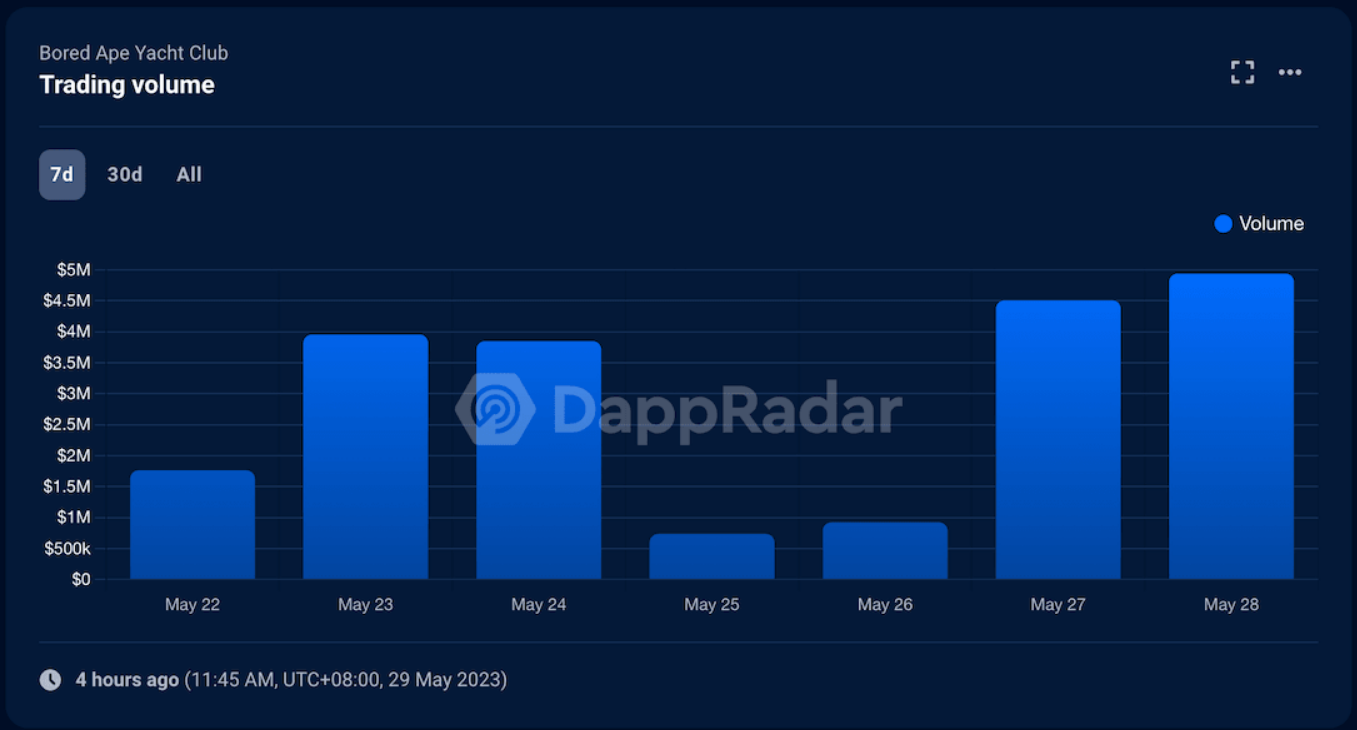Click the $4.5M y-axis label
Screen dimensions: 1357x730
point(67,301)
